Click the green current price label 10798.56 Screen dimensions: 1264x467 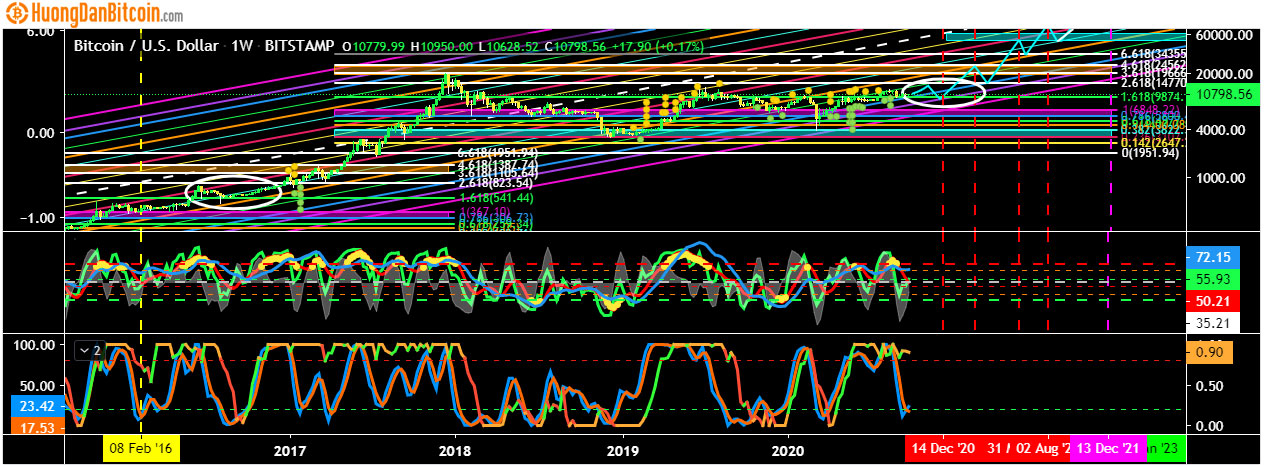pyautogui.click(x=1225, y=95)
